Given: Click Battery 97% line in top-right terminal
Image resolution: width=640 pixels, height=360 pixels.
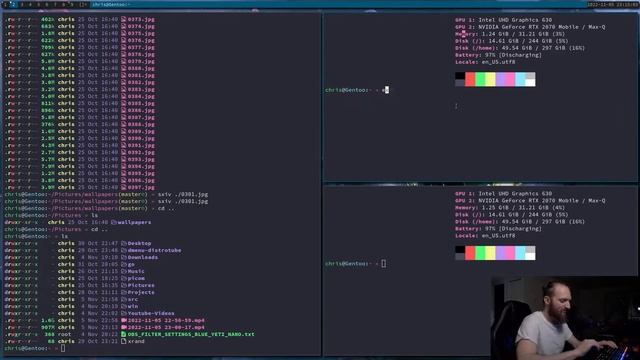Looking at the screenshot, I should click(498, 55).
